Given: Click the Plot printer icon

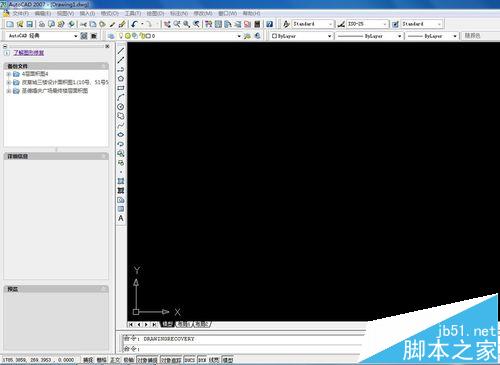Looking at the screenshot, I should tap(42, 24).
